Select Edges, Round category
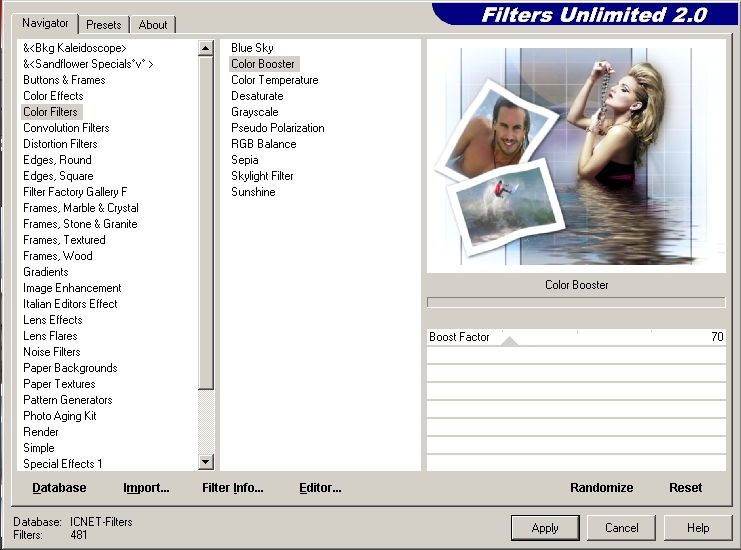741x550 pixels. pyautogui.click(x=57, y=160)
